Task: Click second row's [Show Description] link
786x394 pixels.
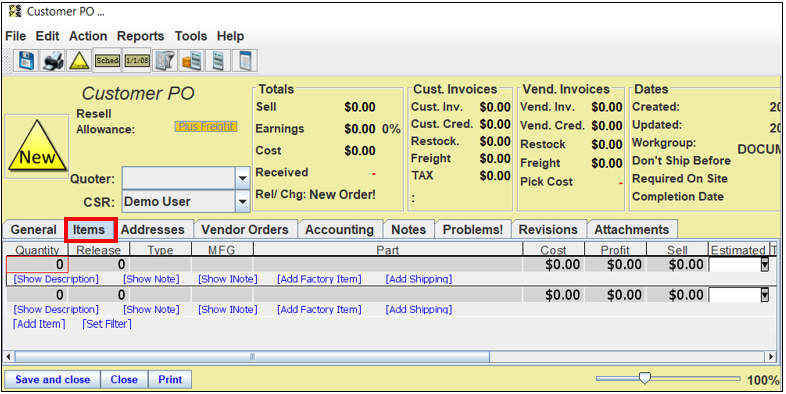Action: 56,310
